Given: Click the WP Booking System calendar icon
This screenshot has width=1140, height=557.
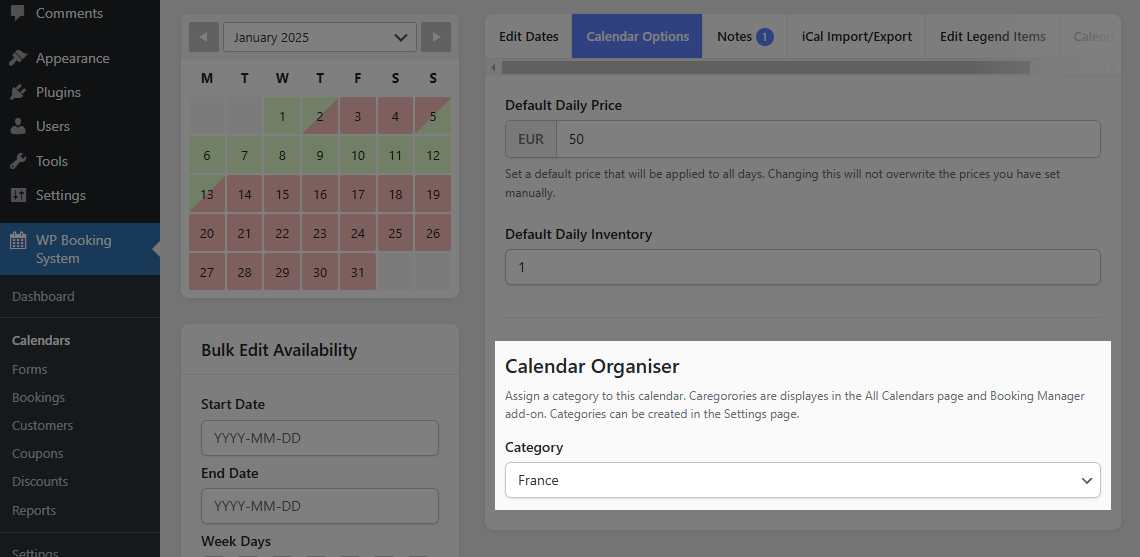Looking at the screenshot, I should [x=18, y=241].
